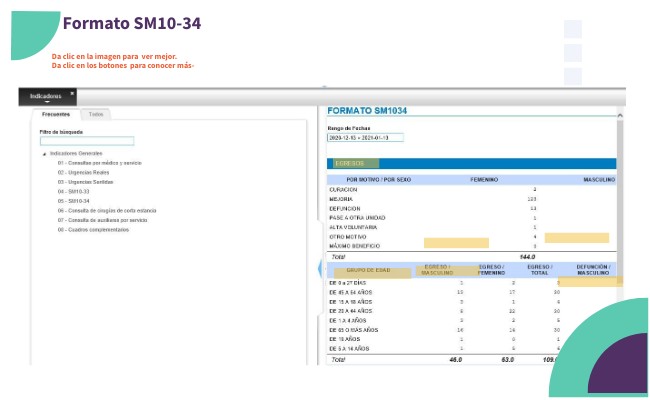650x400 pixels.
Task: Open the 05 - SM10-34 indicator
Action: point(73,201)
